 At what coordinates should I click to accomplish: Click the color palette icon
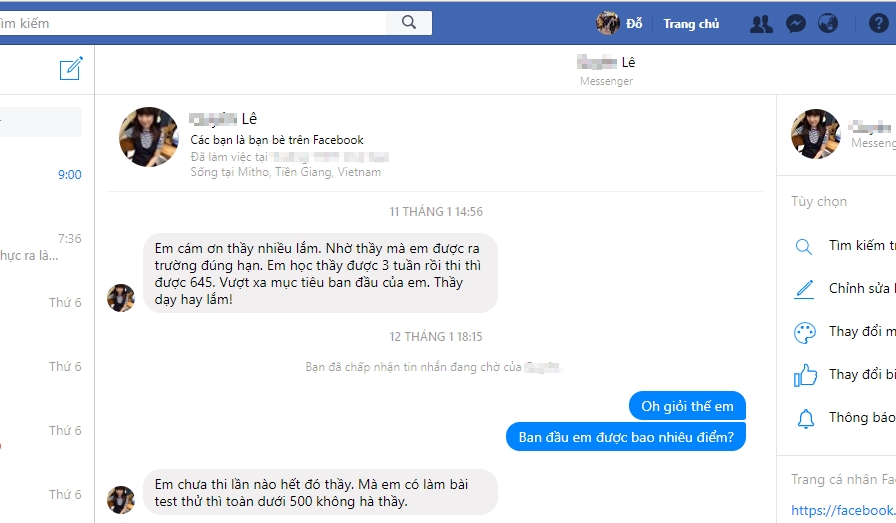[x=805, y=332]
